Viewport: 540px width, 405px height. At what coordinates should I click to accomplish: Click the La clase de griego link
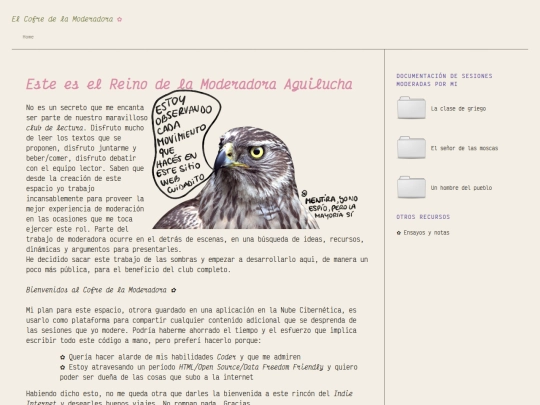[458, 109]
